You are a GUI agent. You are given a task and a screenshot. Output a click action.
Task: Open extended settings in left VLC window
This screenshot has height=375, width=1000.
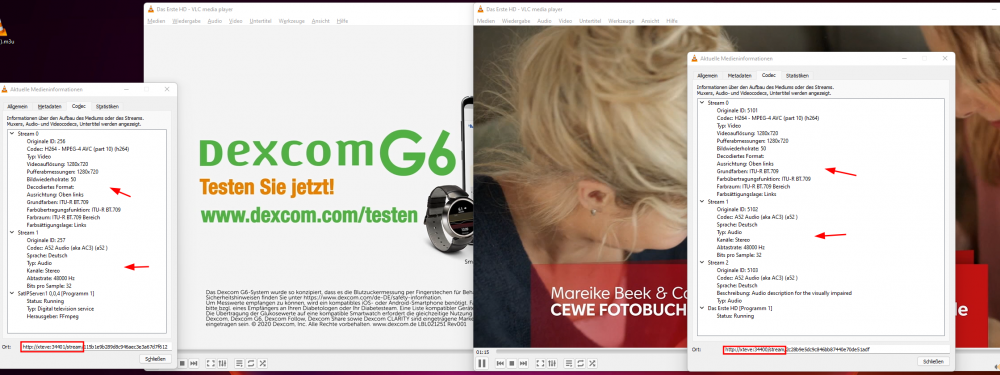point(223,363)
